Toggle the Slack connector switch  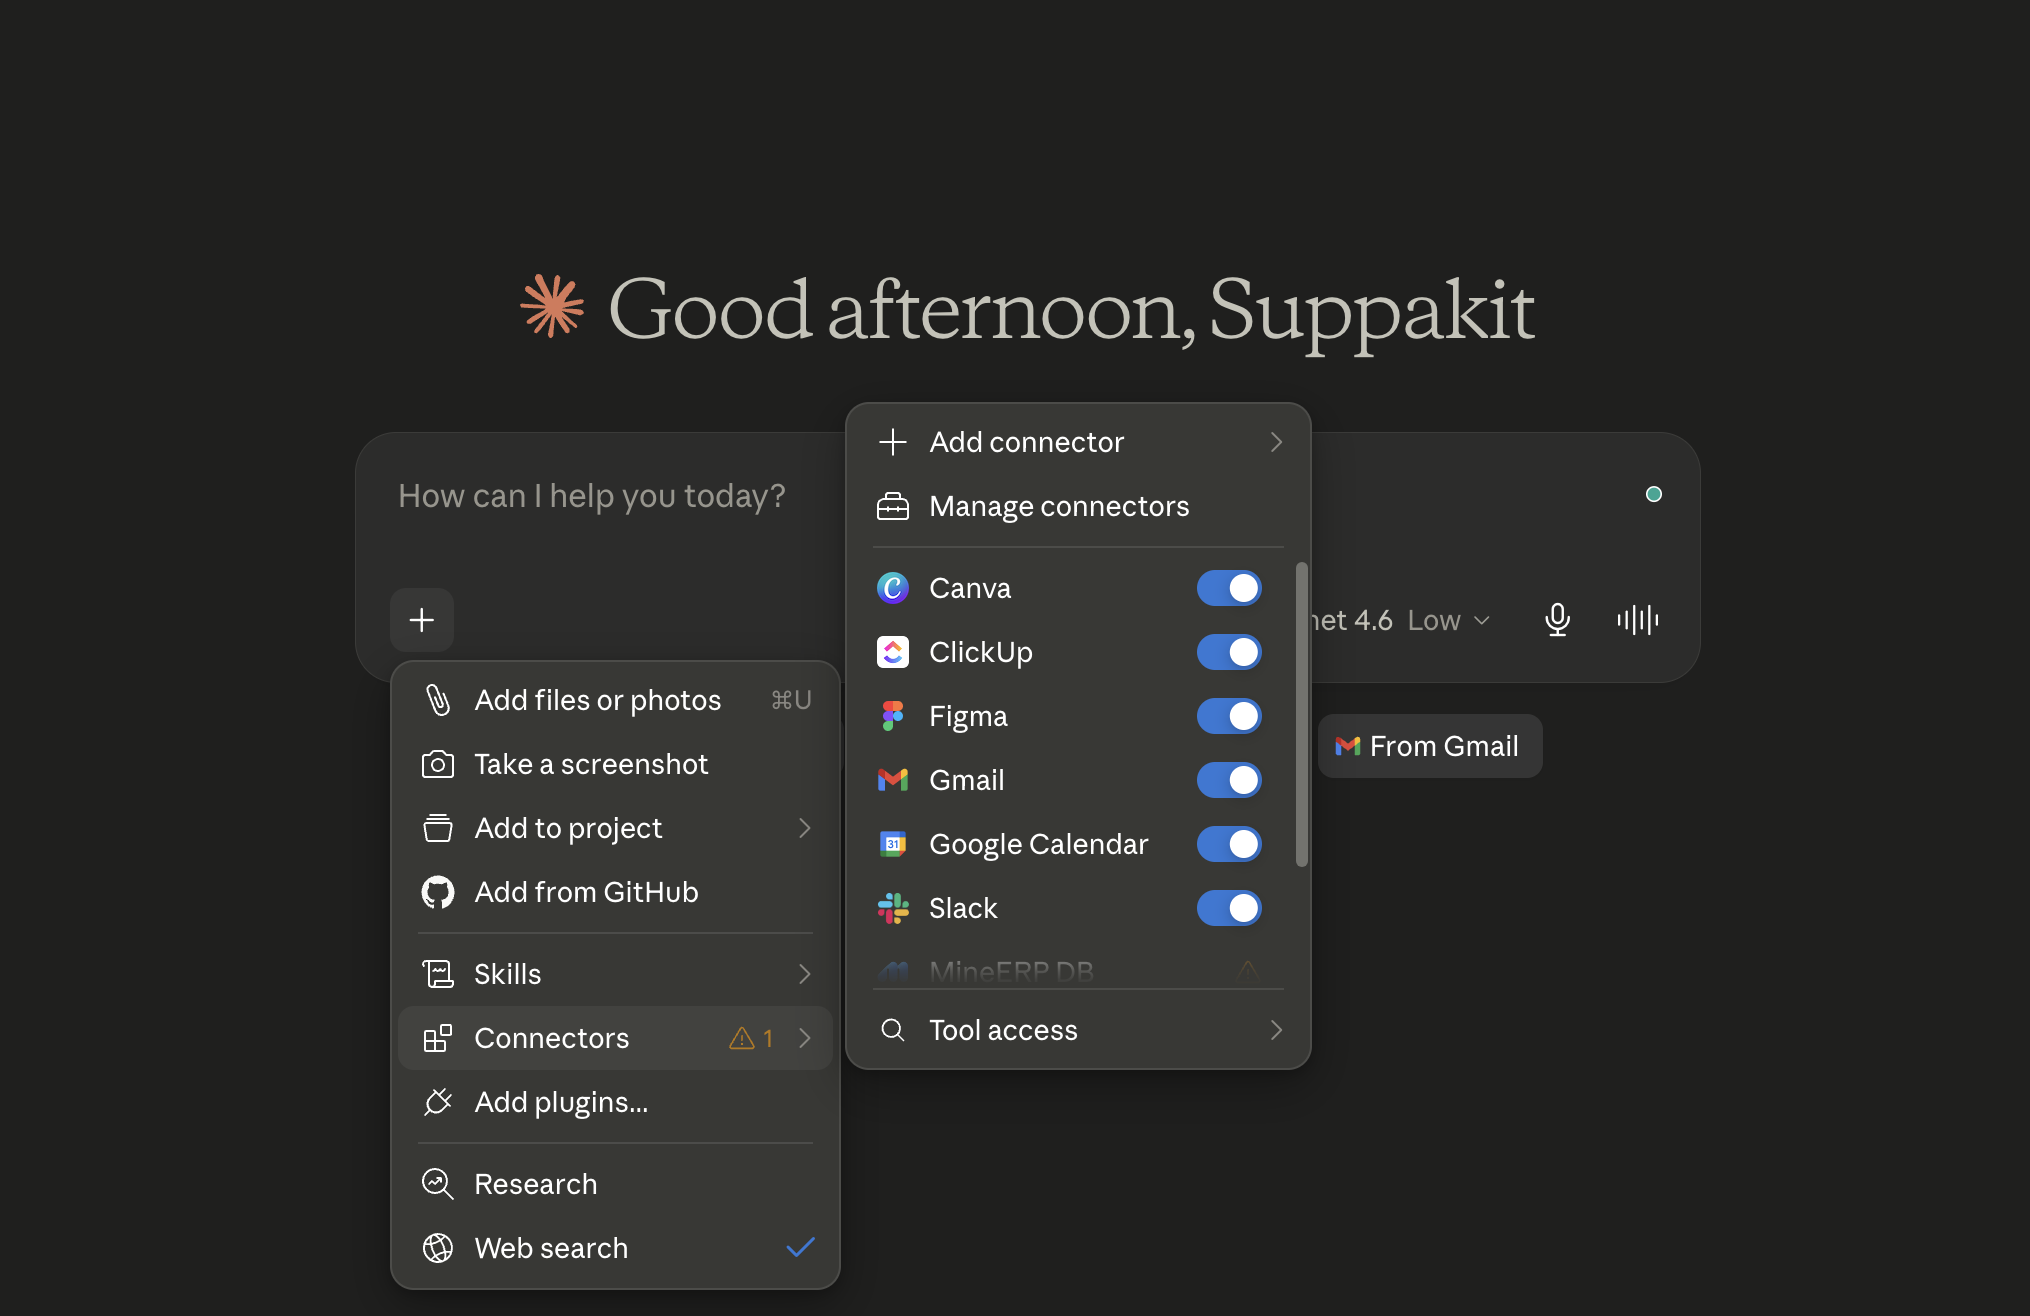coord(1229,908)
